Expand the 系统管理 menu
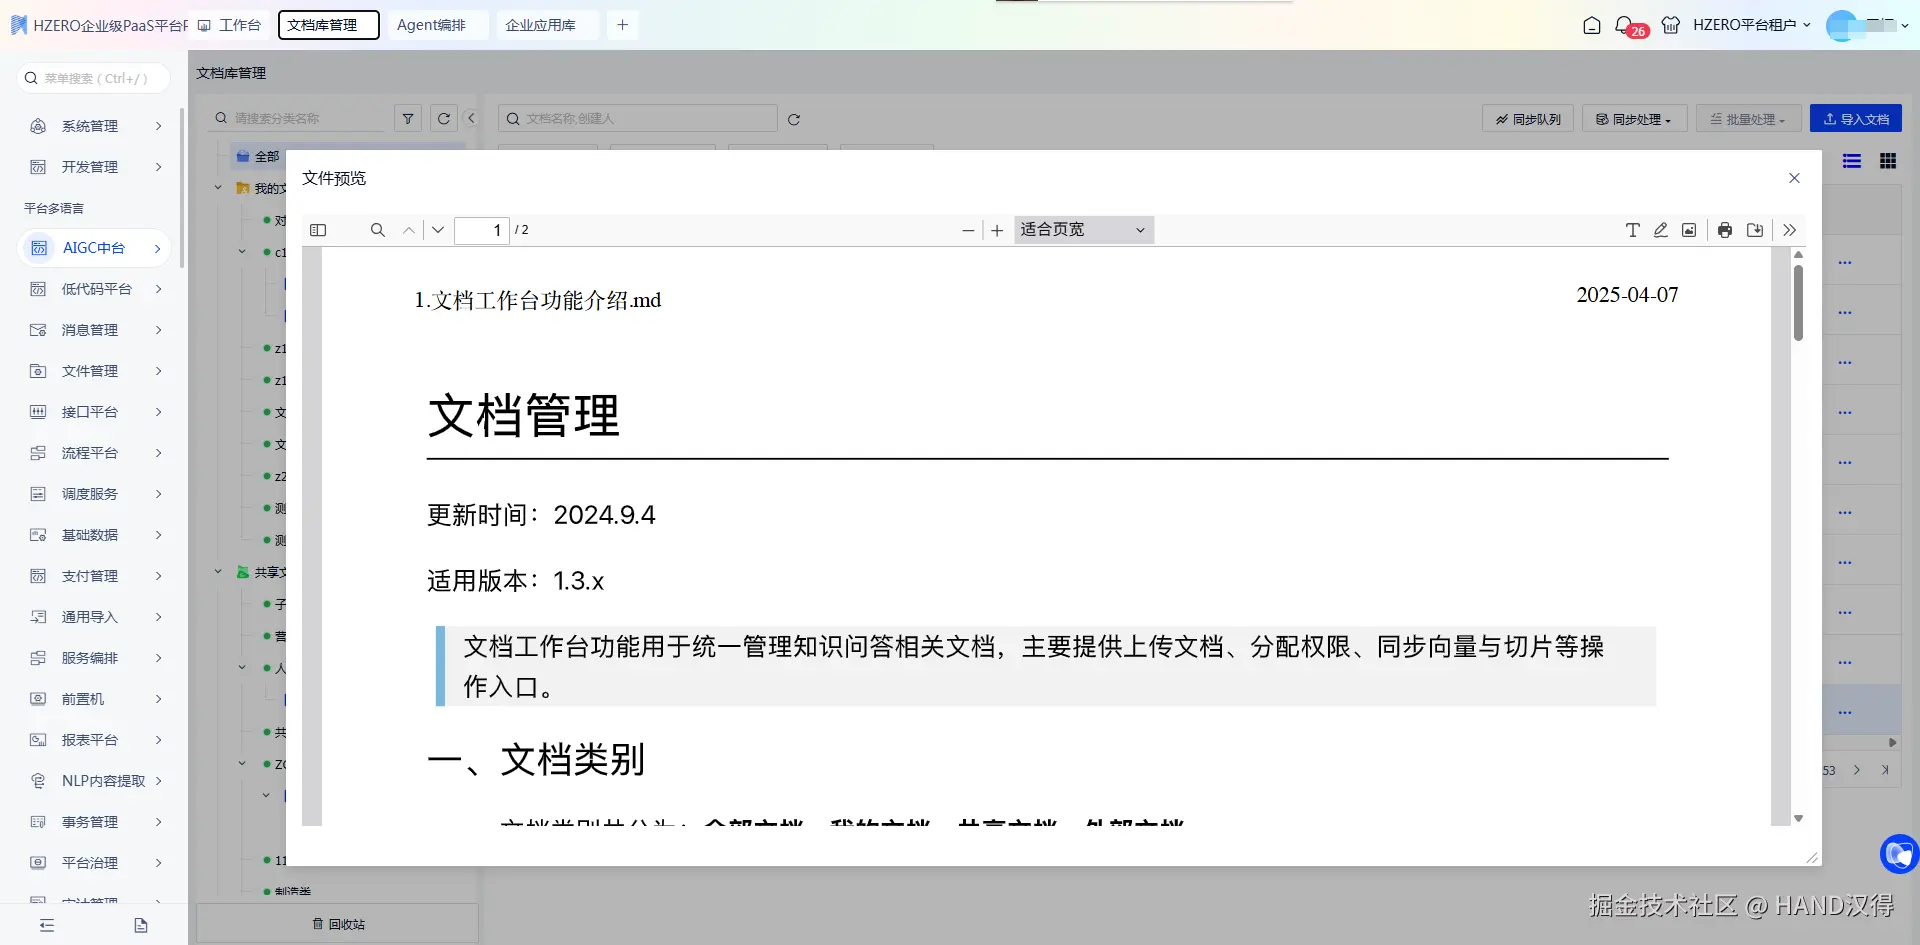1920x945 pixels. point(95,126)
